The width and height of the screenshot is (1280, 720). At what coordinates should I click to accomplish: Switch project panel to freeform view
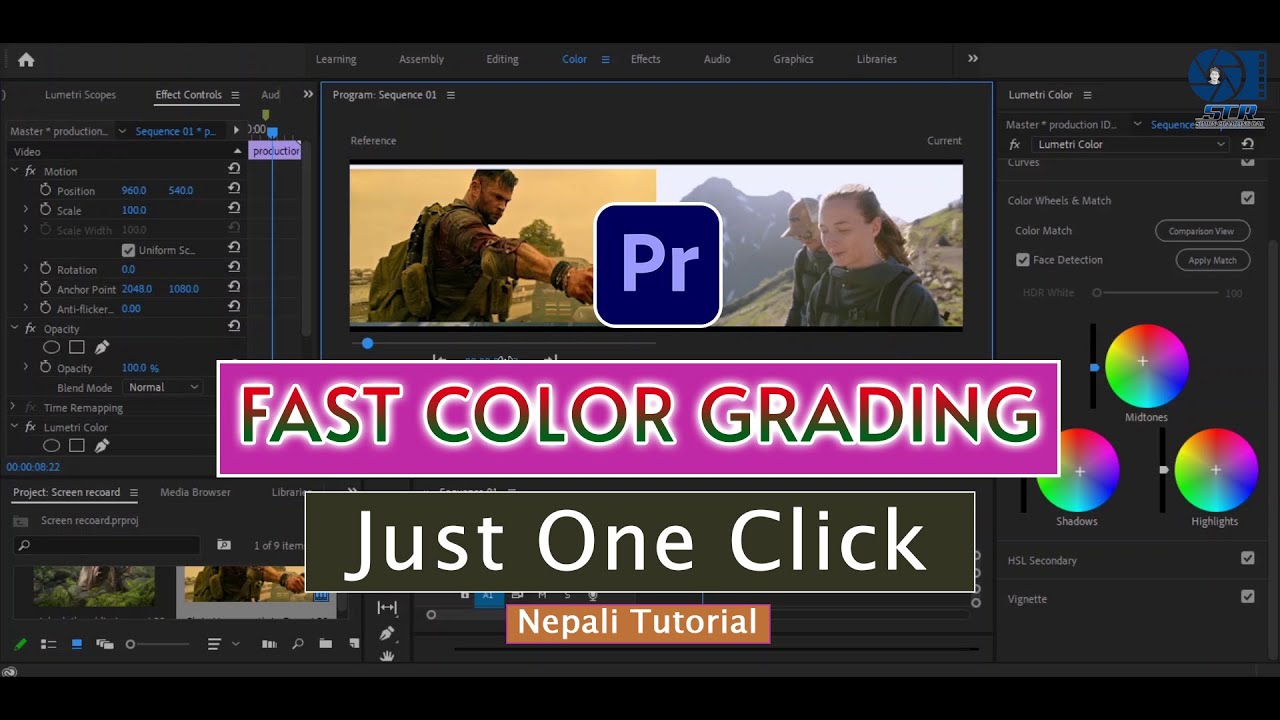point(104,645)
